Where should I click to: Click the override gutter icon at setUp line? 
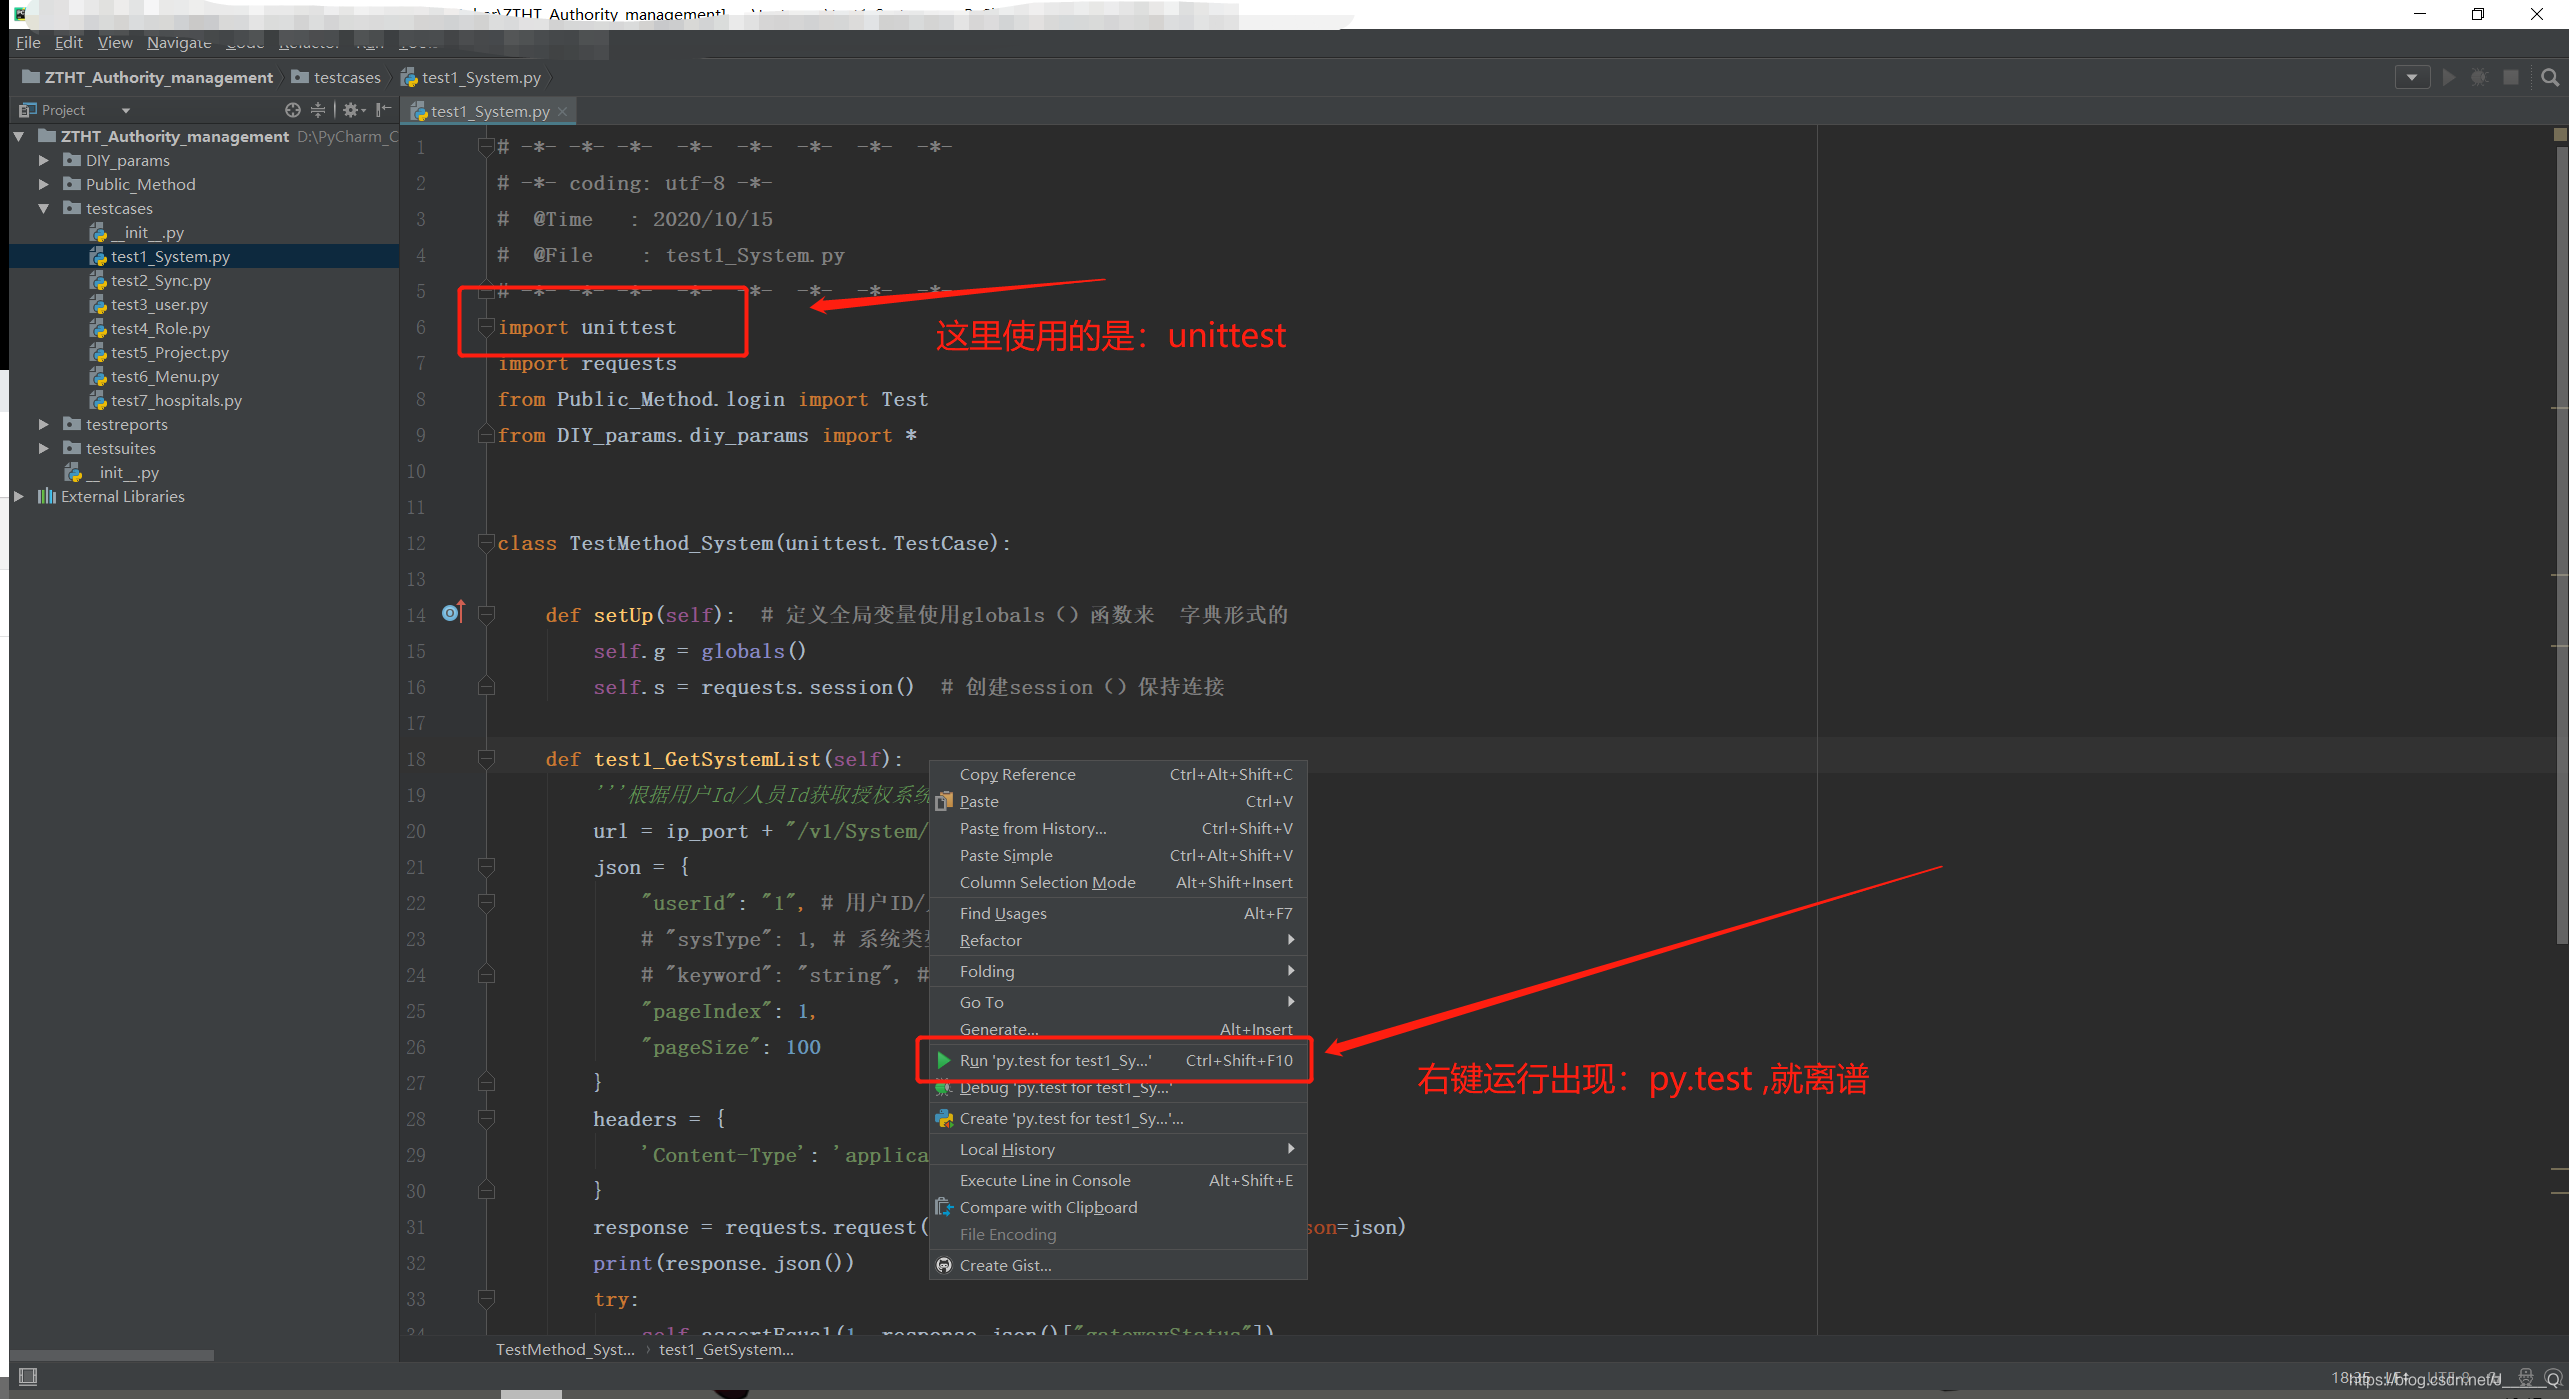tap(453, 612)
